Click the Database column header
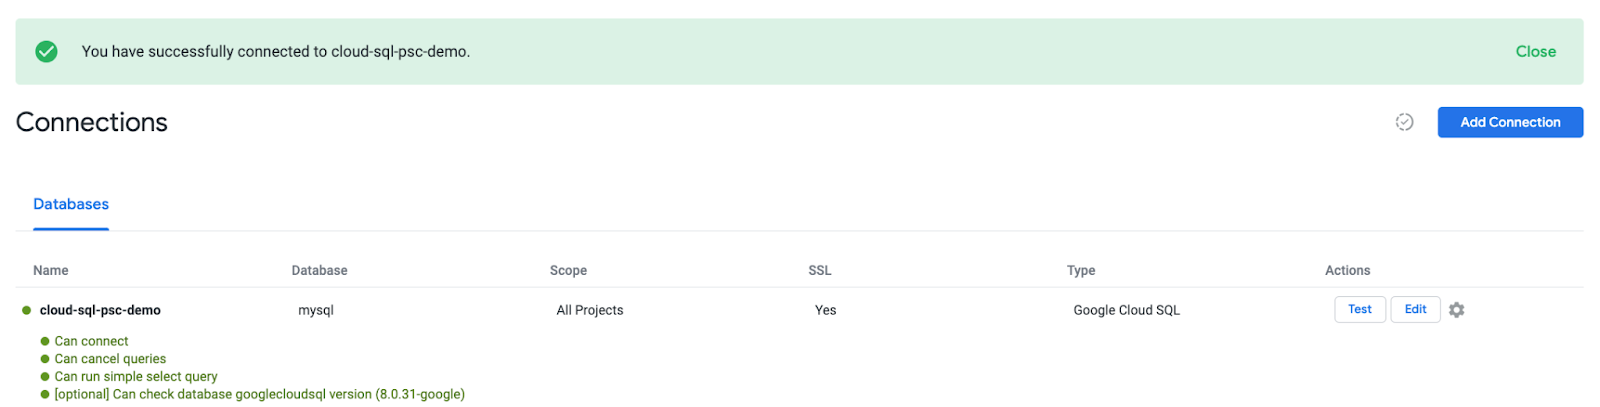The height and width of the screenshot is (407, 1600). (x=319, y=270)
